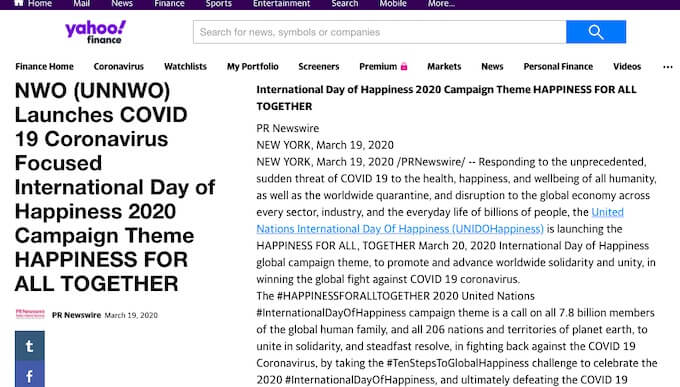Open Mobile in top bar
Viewport: 680px width, 387px height.
[393, 3]
